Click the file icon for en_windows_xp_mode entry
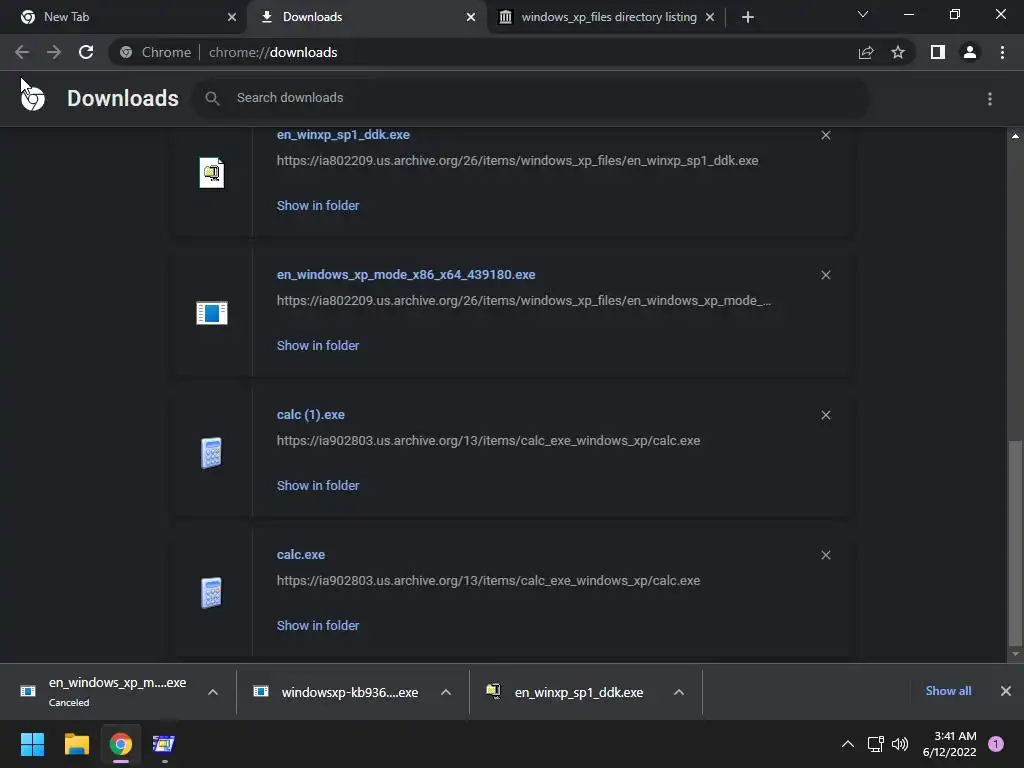The width and height of the screenshot is (1024, 768). point(212,313)
